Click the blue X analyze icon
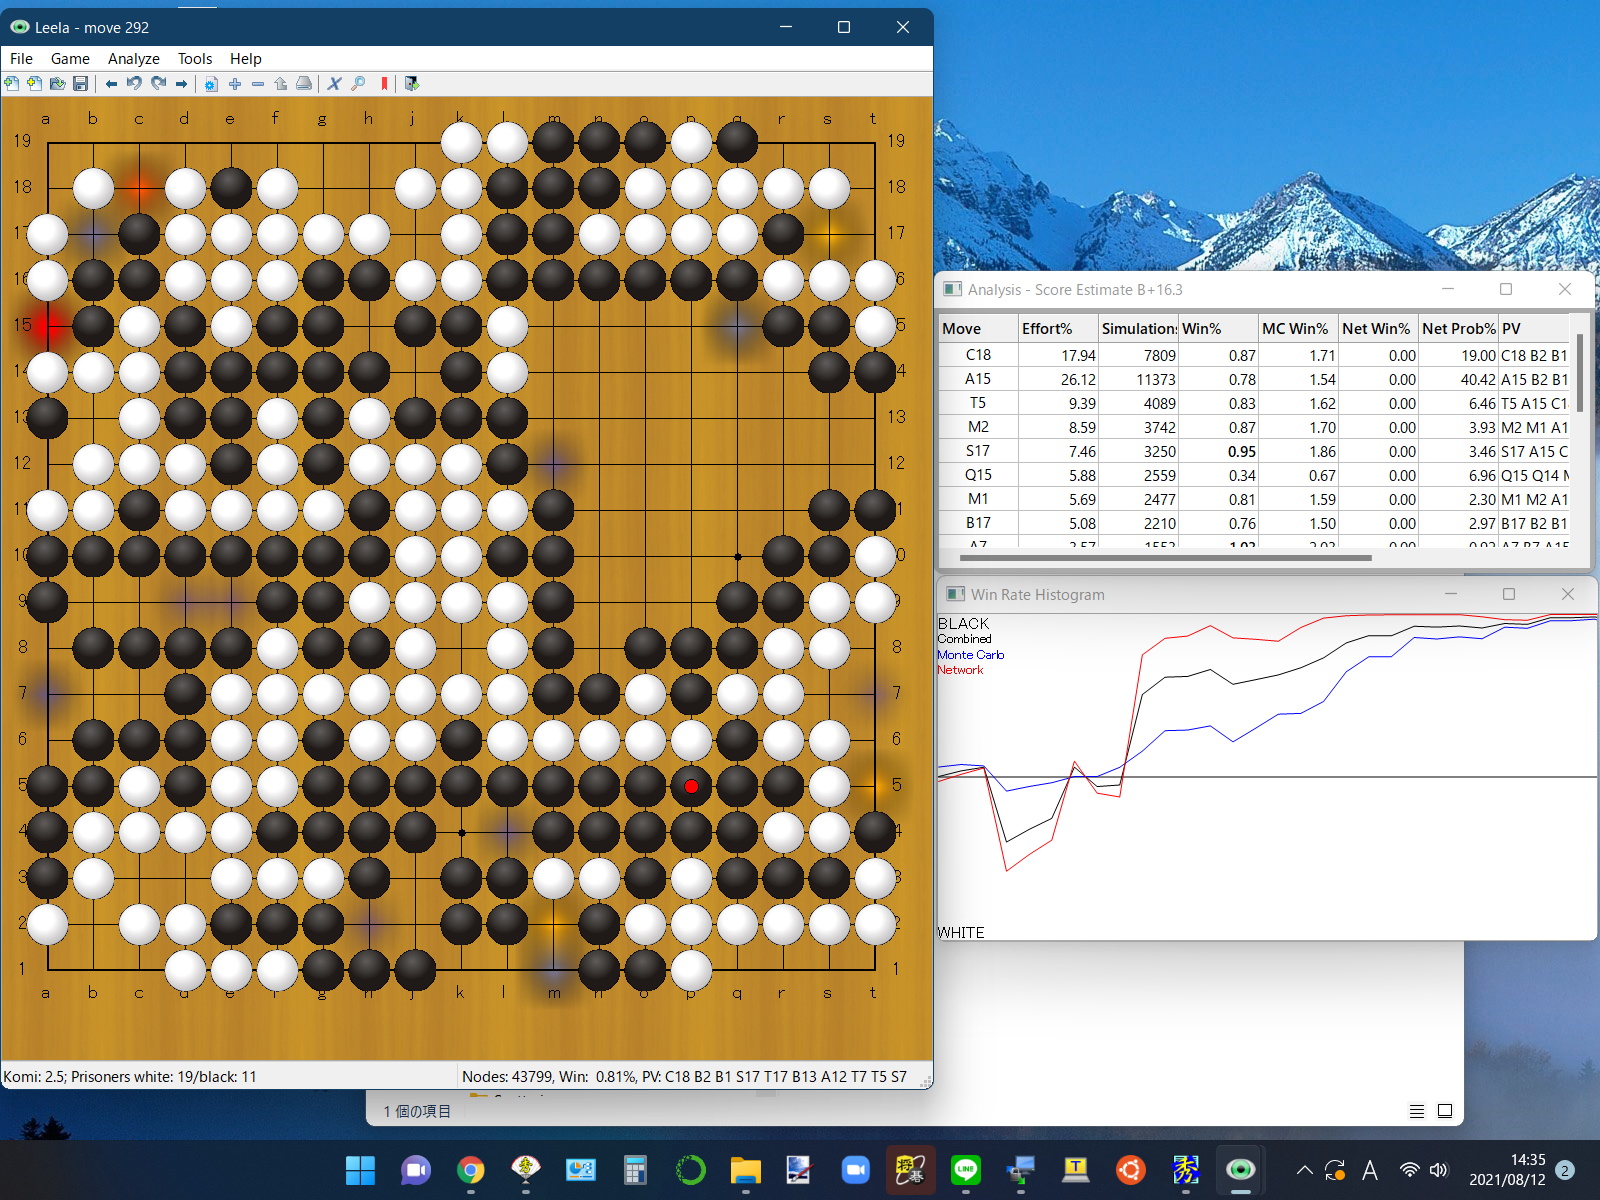The height and width of the screenshot is (1200, 1600). coord(334,84)
